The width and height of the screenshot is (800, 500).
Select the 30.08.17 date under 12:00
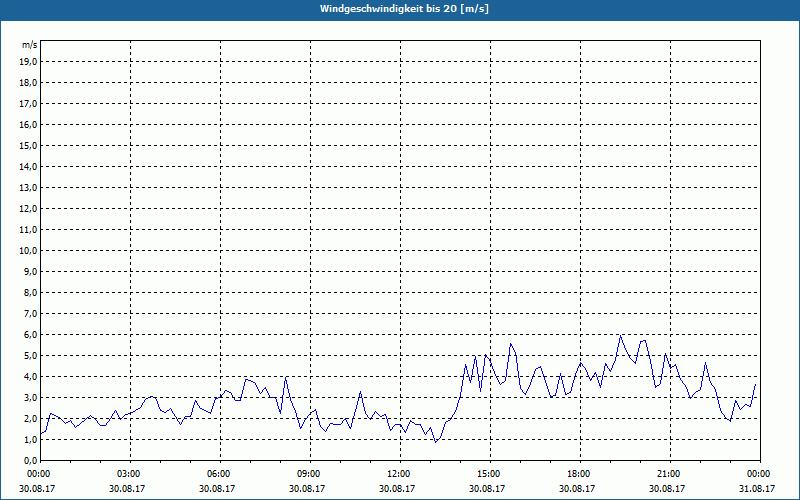[x=397, y=488]
